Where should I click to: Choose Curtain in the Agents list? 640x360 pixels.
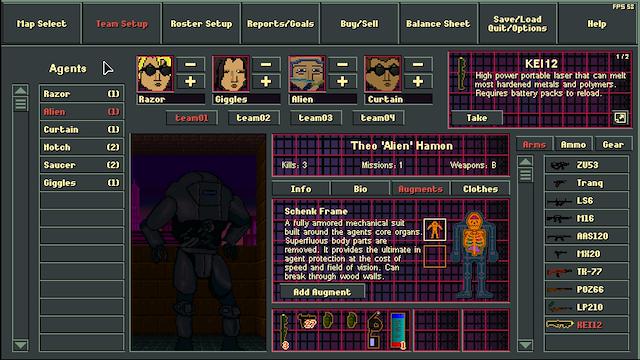(82, 129)
